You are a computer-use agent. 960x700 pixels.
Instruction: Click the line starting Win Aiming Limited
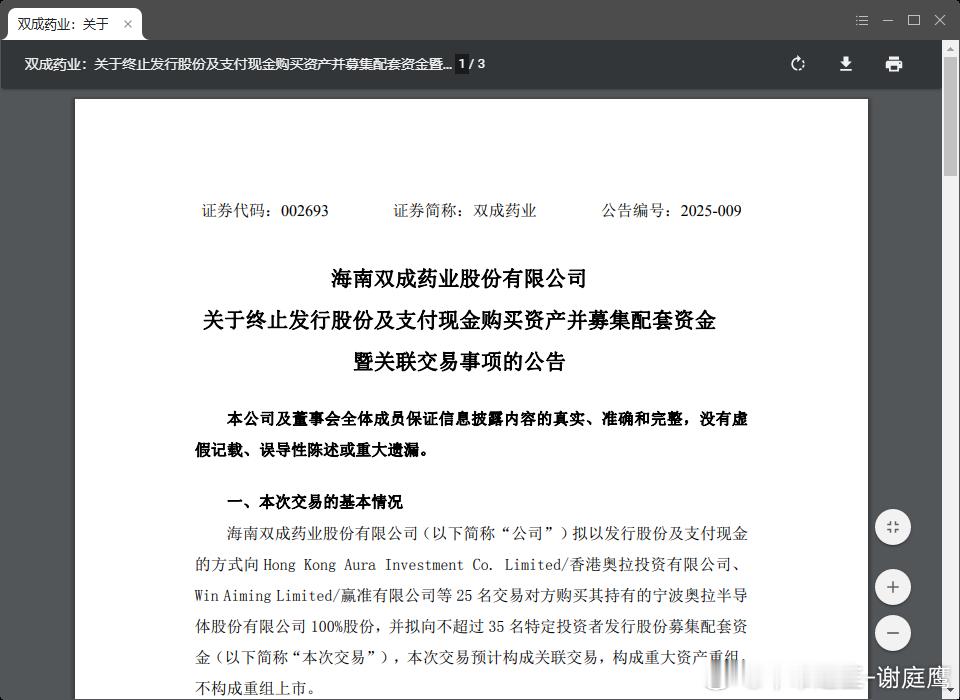coord(471,595)
